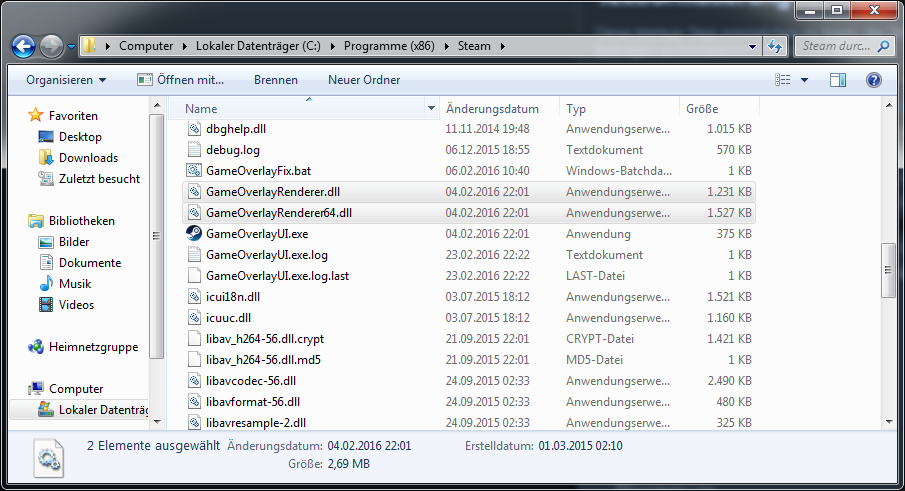Click details pane file thumbnail icon
The height and width of the screenshot is (491, 905).
tap(48, 458)
